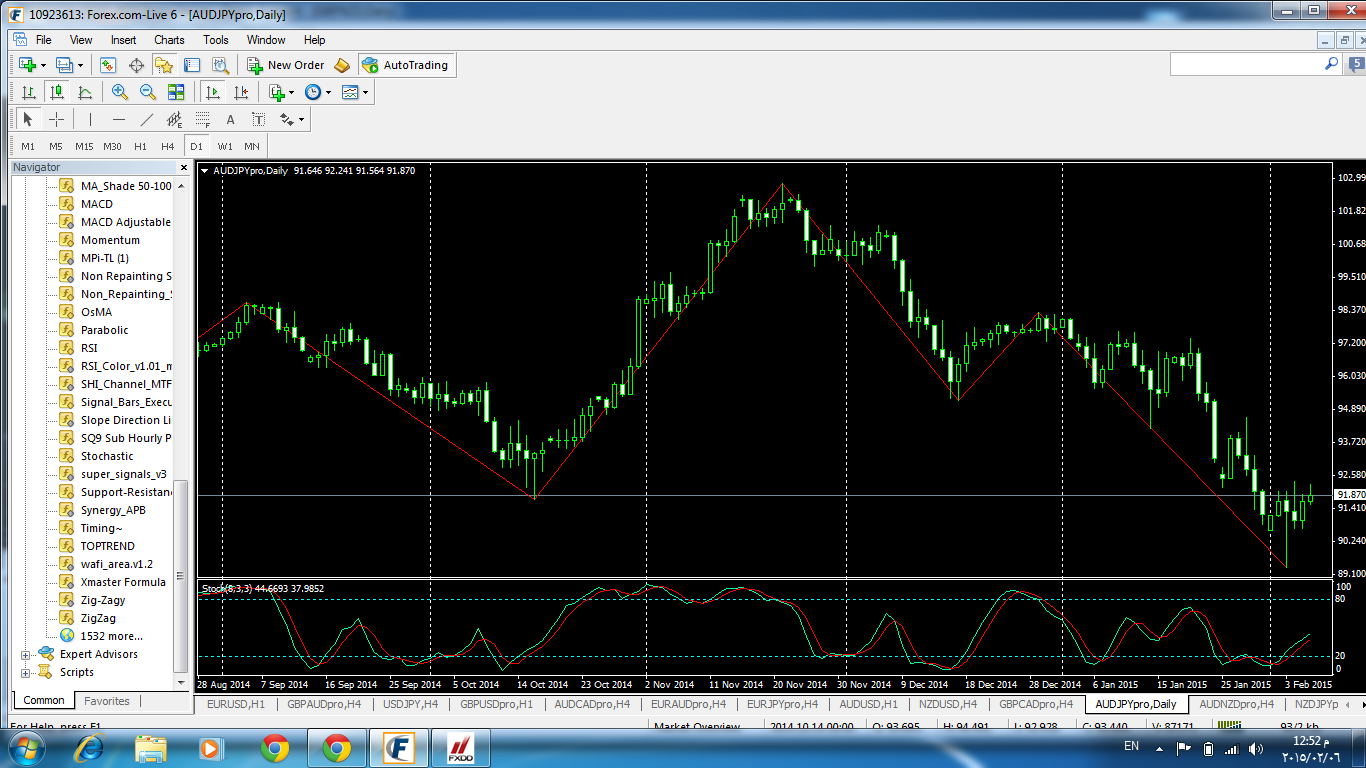This screenshot has width=1366, height=768.
Task: Toggle chart auto scroll
Action: click(x=213, y=92)
